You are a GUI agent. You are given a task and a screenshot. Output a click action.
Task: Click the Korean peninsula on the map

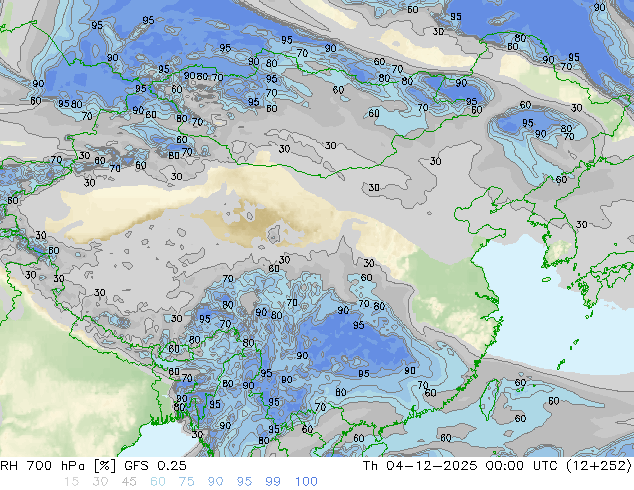[x=558, y=232]
